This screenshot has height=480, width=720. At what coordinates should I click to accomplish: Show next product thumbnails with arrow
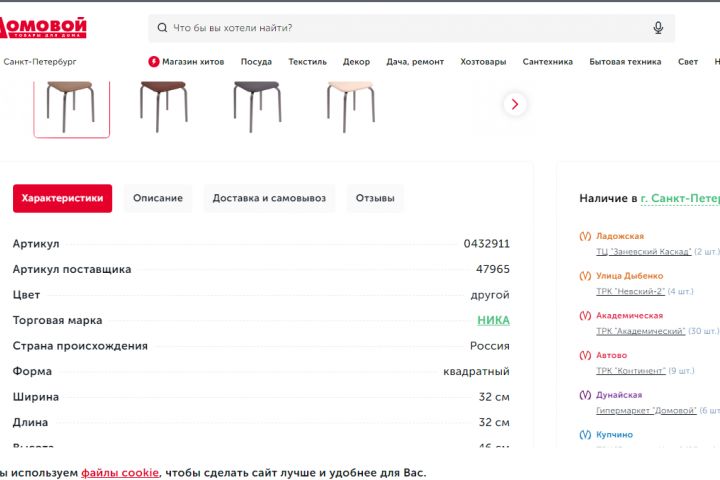[515, 104]
